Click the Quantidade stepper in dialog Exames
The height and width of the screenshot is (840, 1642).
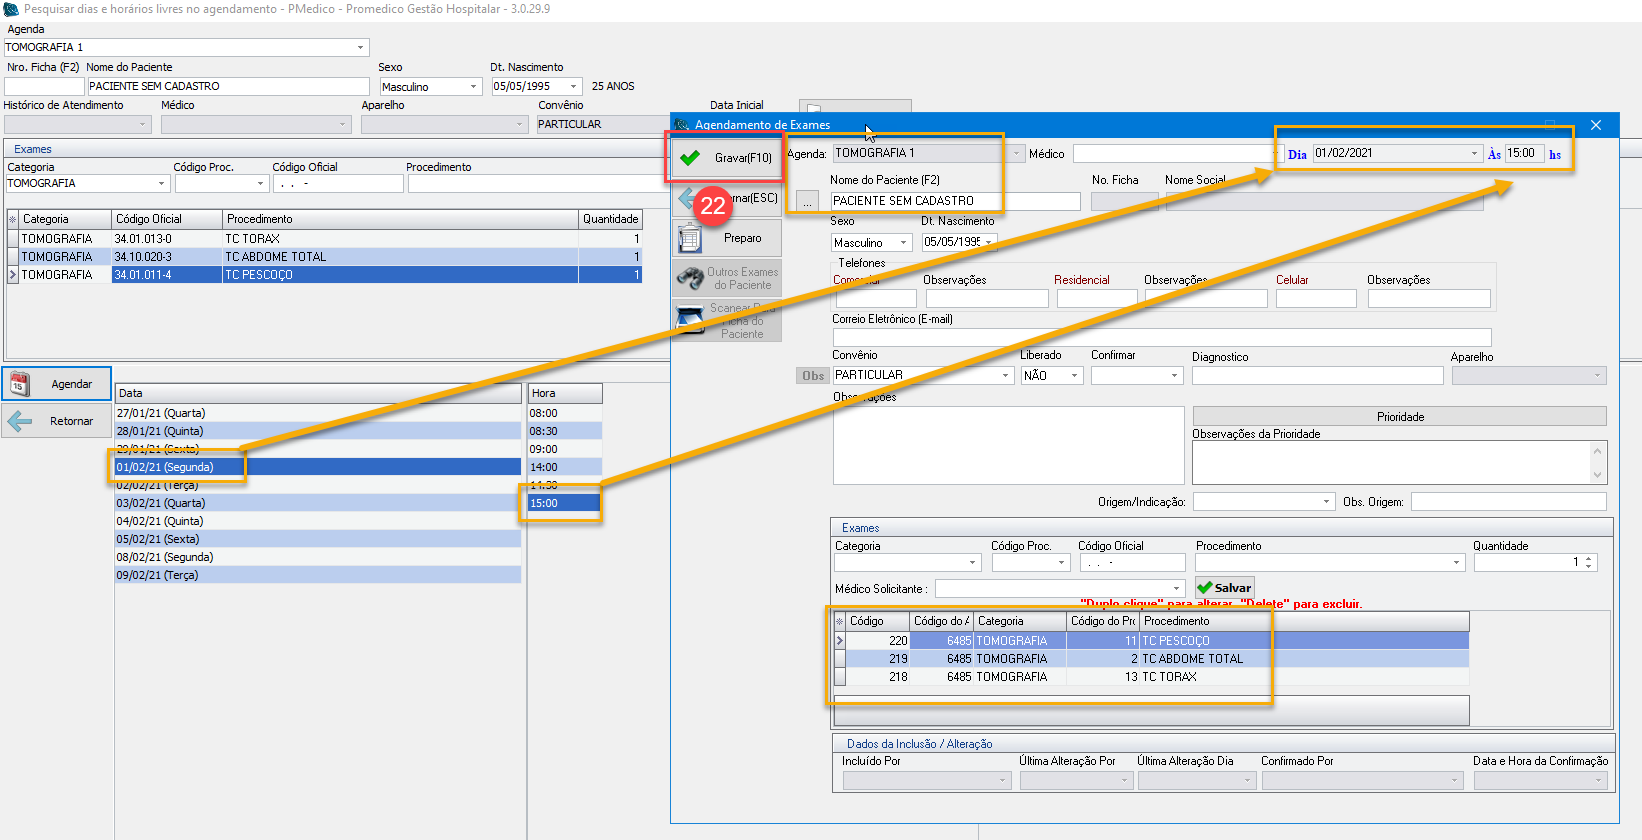(1590, 563)
